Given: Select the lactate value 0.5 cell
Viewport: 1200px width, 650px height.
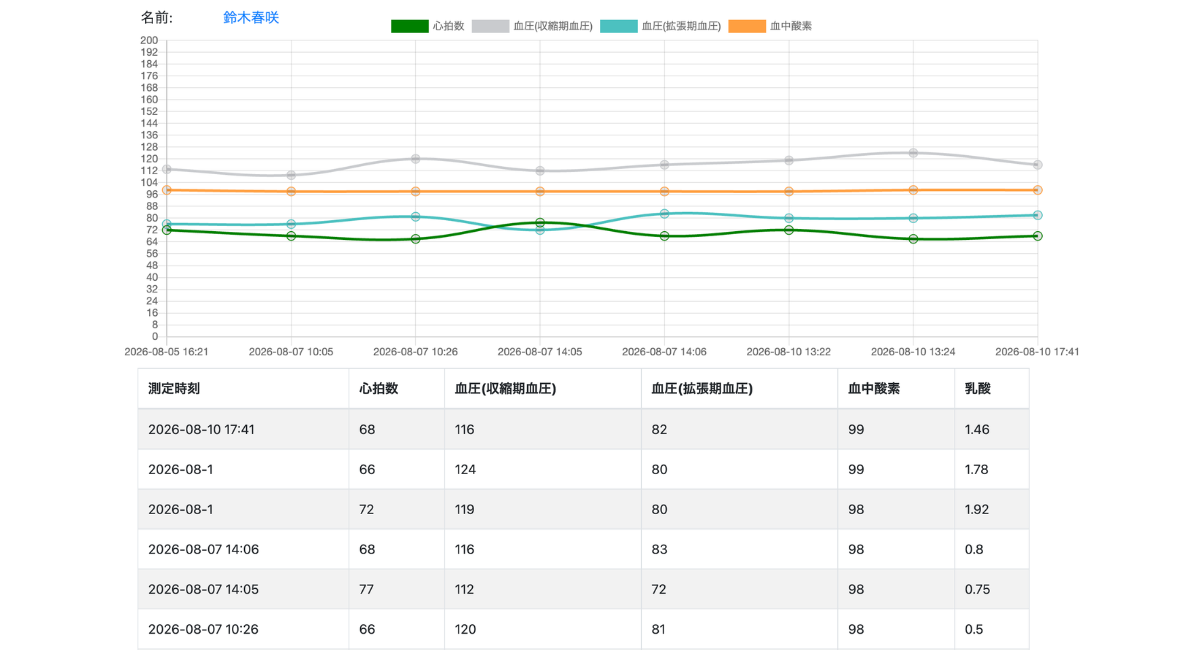Looking at the screenshot, I should 991,629.
